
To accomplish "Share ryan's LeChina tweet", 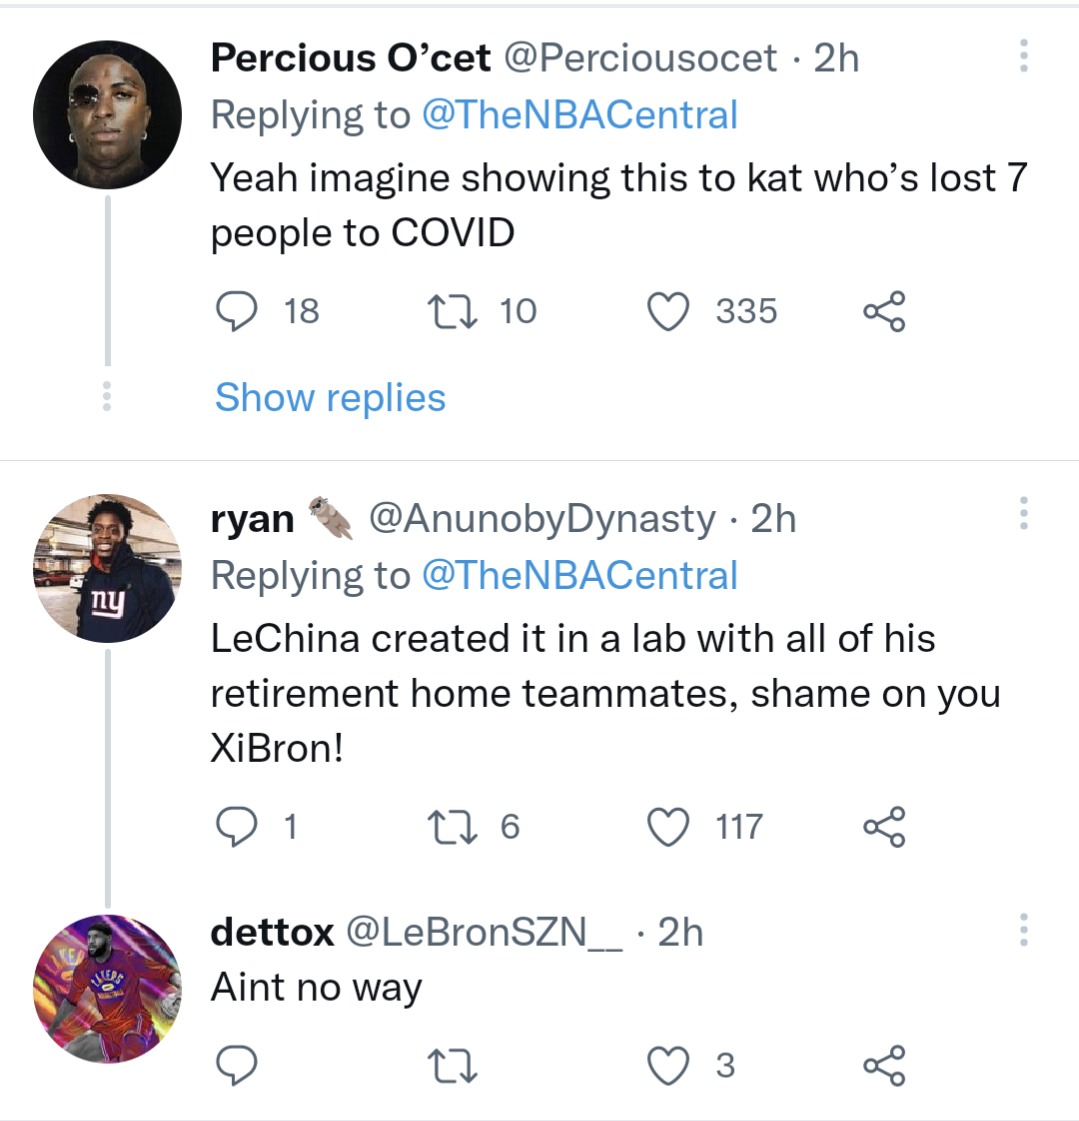I will tap(884, 827).
